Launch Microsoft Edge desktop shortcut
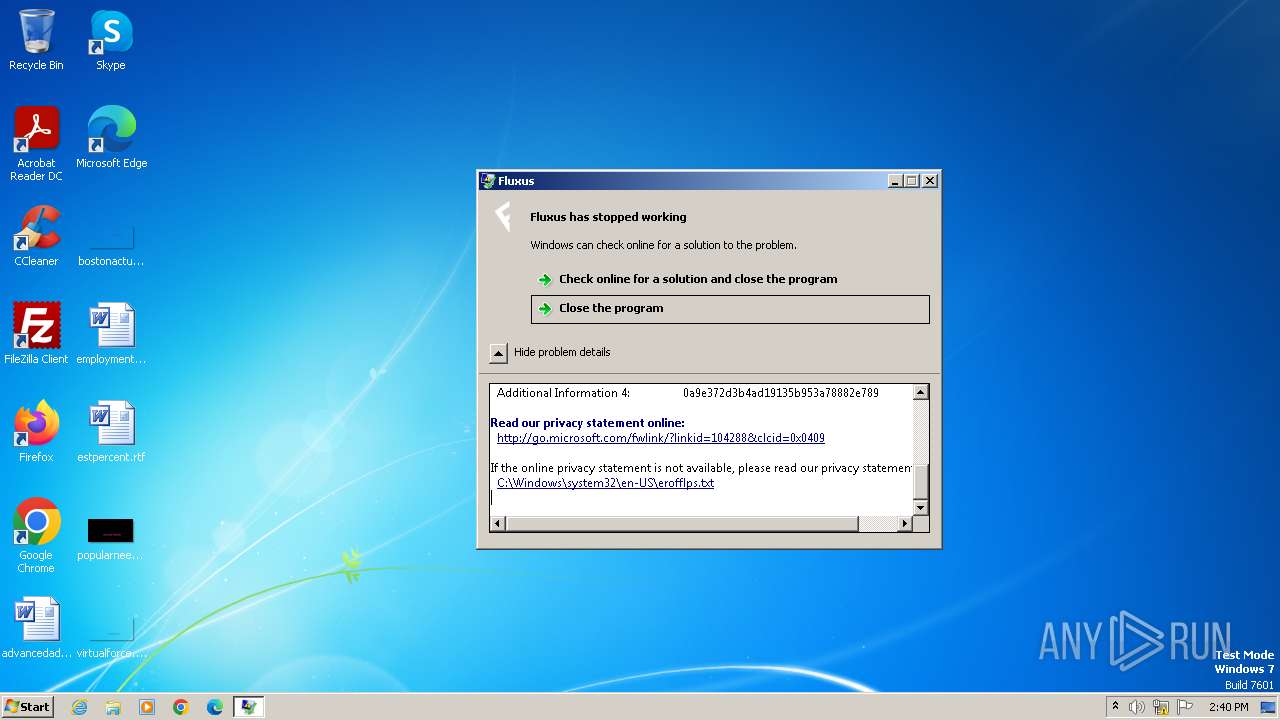 [111, 137]
